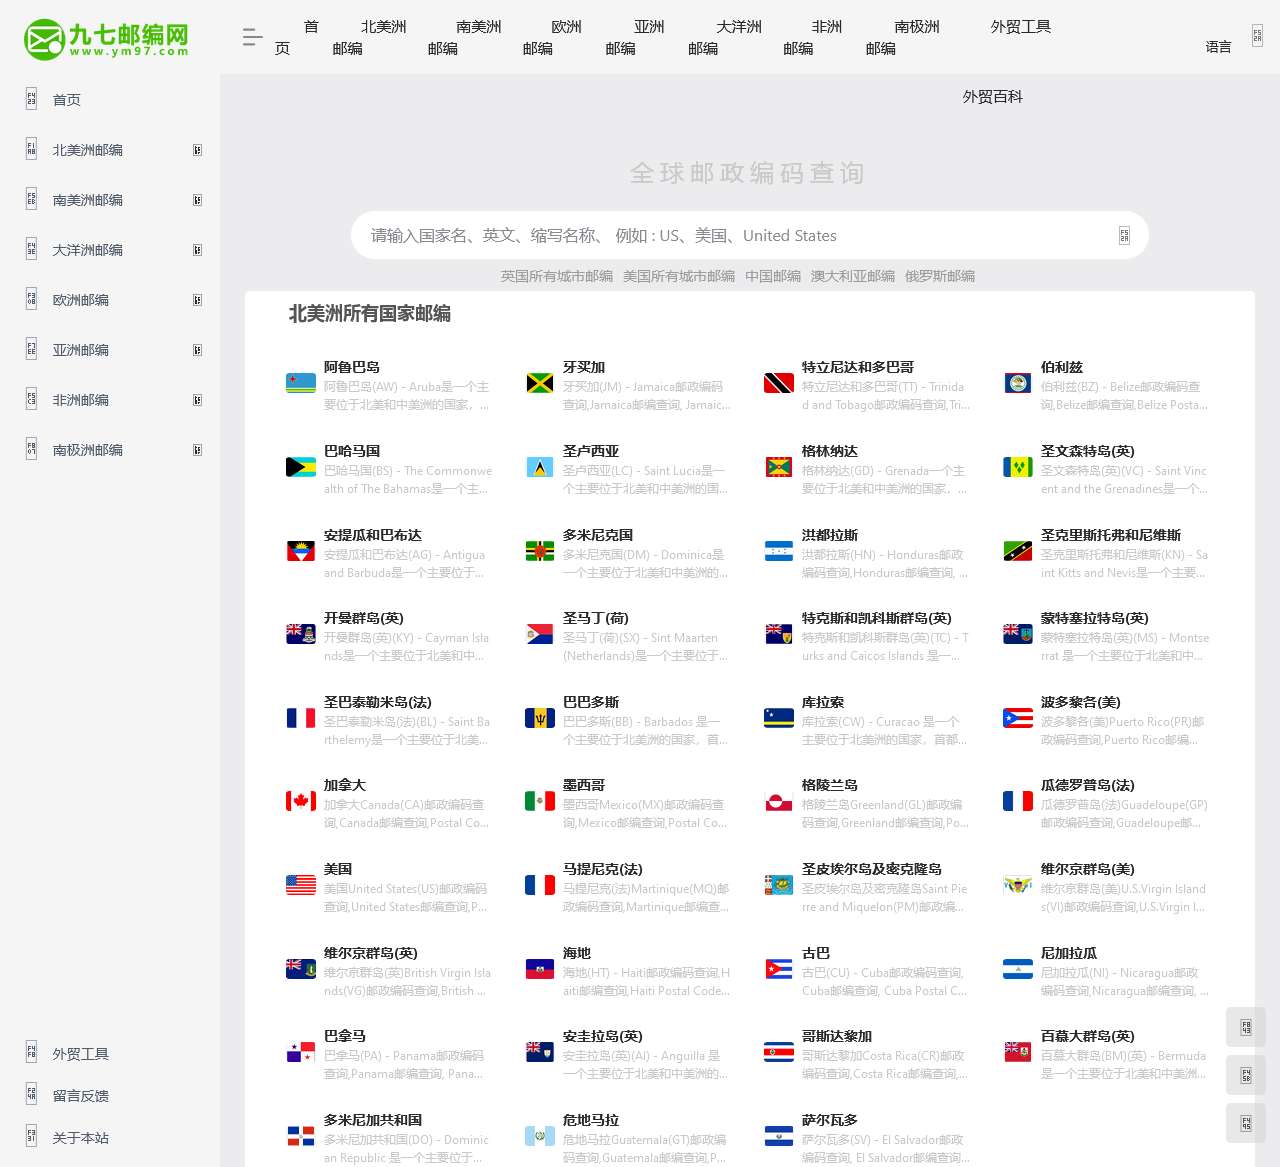
Task: Click the icon beside 北美洲邮编 in sidebar
Action: tap(31, 149)
